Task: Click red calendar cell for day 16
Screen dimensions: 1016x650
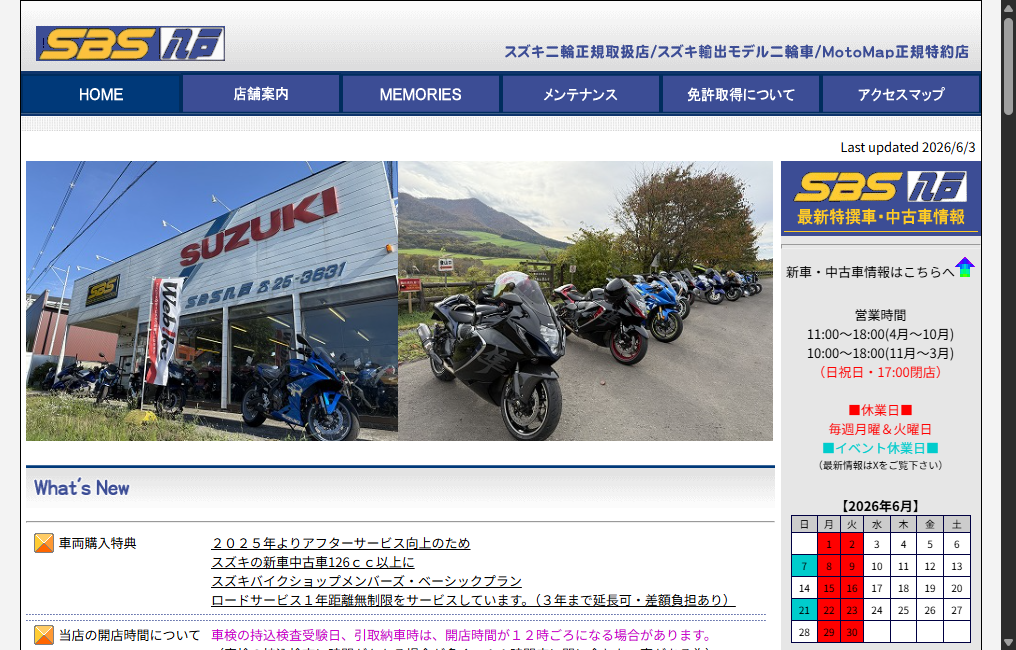Action: 852,588
